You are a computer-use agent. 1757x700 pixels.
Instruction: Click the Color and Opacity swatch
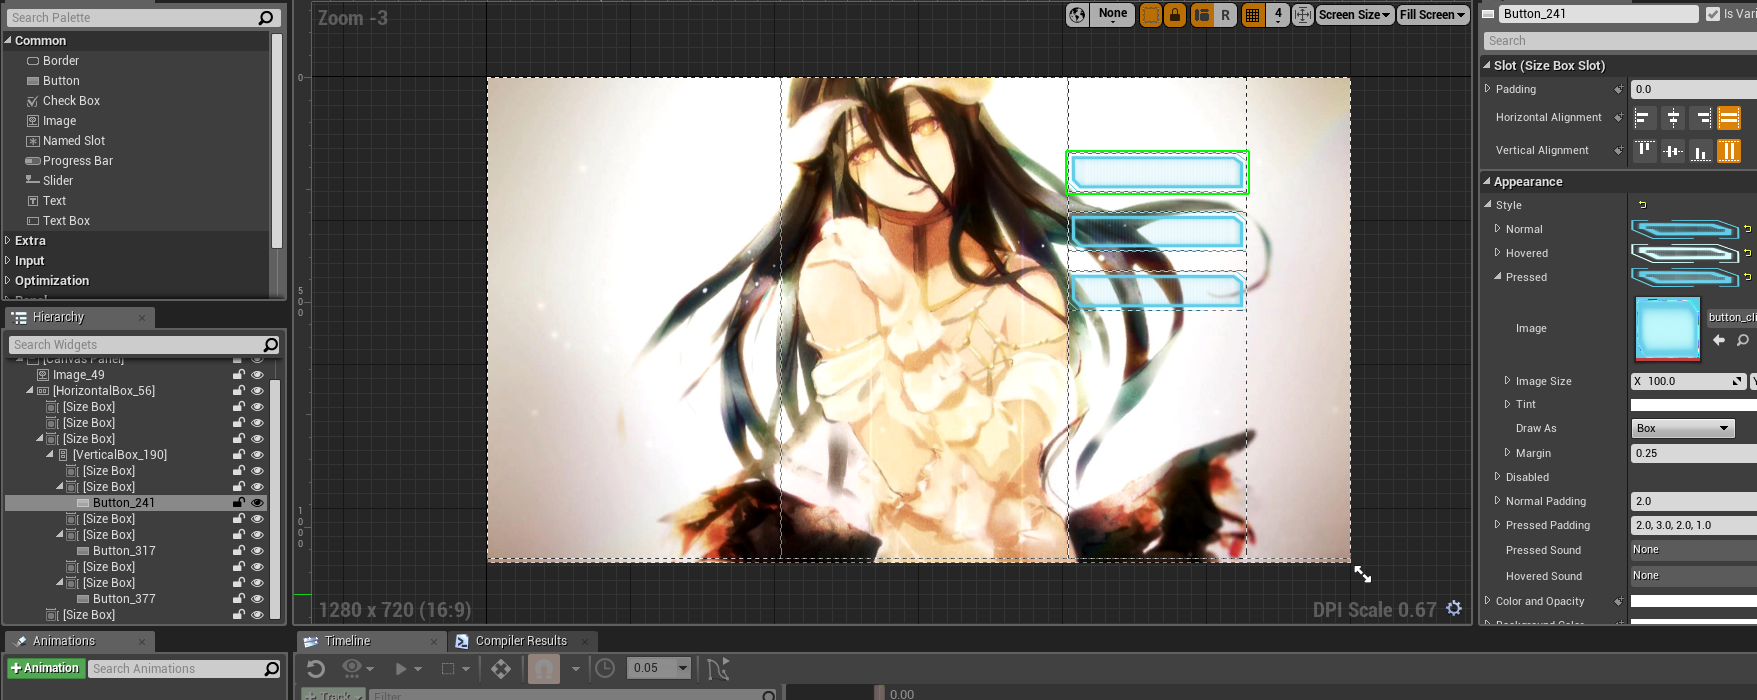click(x=1693, y=601)
